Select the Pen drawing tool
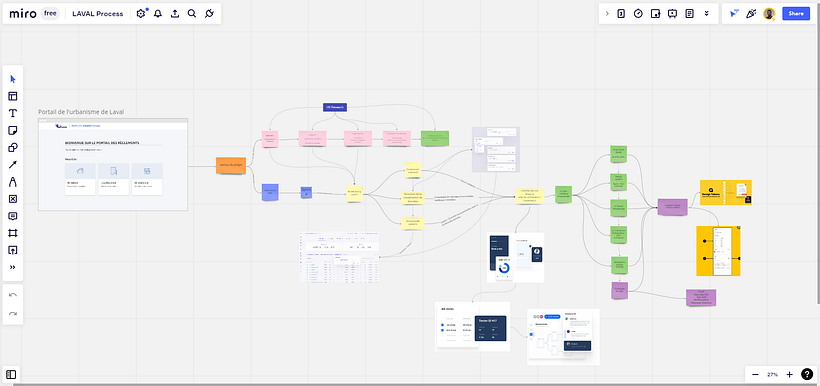820x386 pixels. [x=13, y=182]
